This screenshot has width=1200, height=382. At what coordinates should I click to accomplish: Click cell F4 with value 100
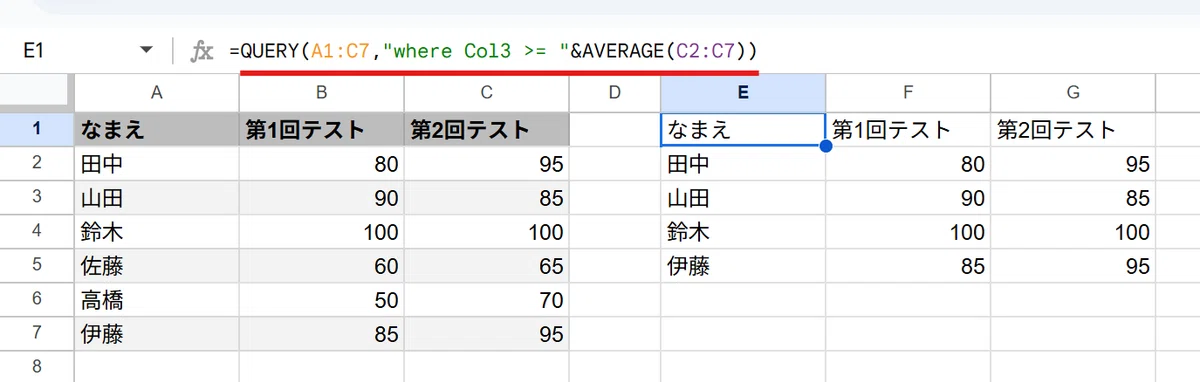pyautogui.click(x=908, y=231)
